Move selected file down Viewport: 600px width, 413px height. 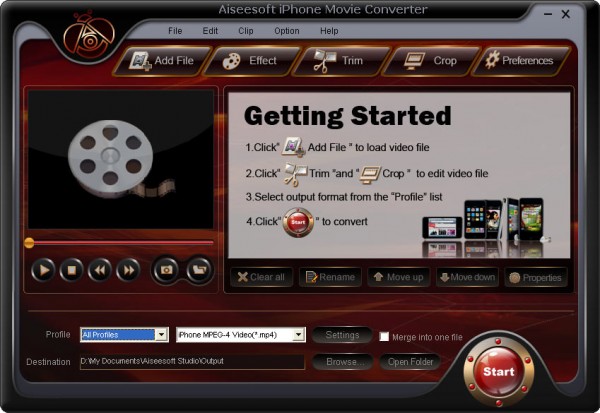point(468,277)
